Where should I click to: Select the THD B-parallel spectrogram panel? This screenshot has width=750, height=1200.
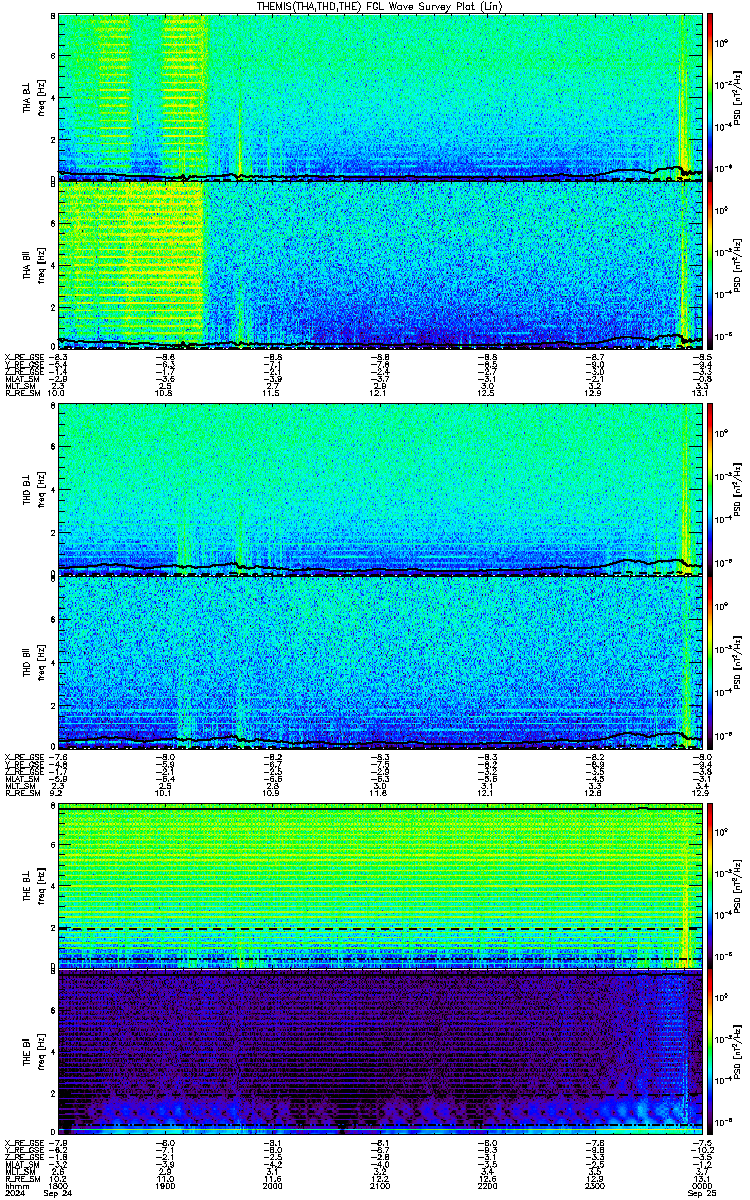coord(380,660)
